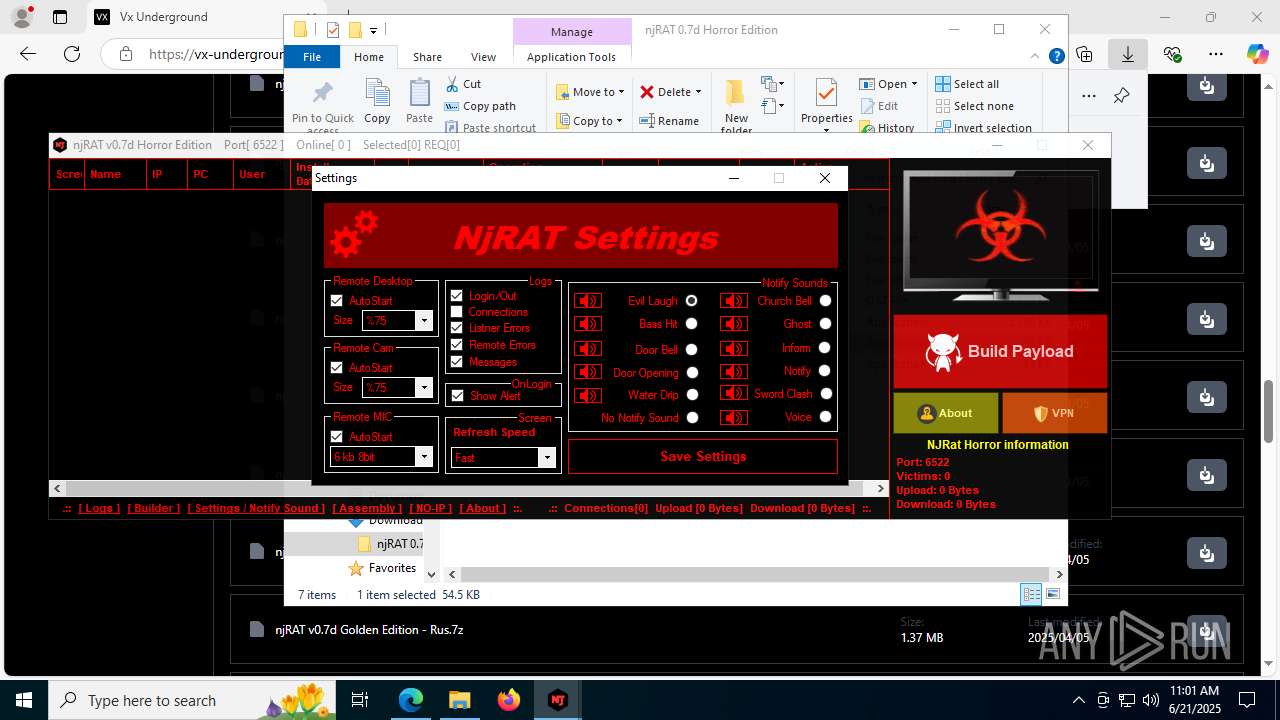Play the Inform sound preview
The width and height of the screenshot is (1280, 720).
pos(734,348)
